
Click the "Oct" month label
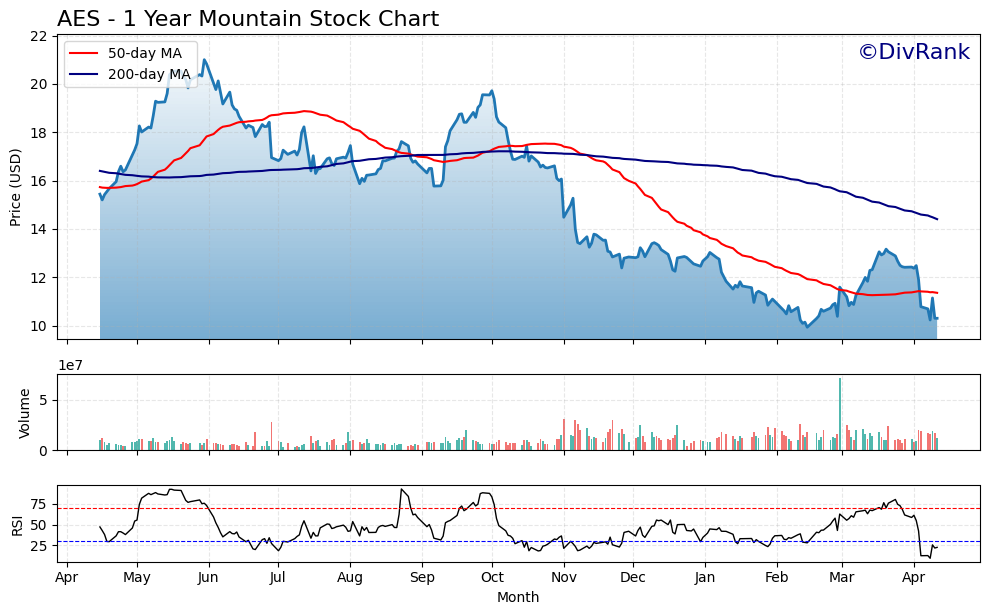tap(492, 578)
